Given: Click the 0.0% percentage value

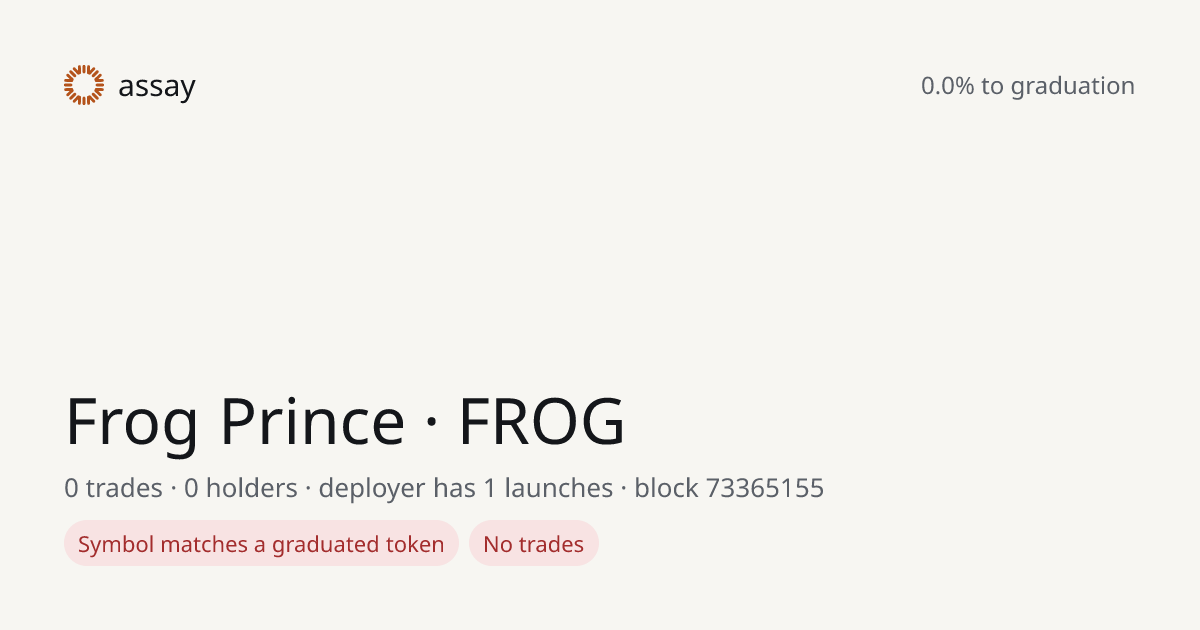Looking at the screenshot, I should pyautogui.click(x=948, y=86).
